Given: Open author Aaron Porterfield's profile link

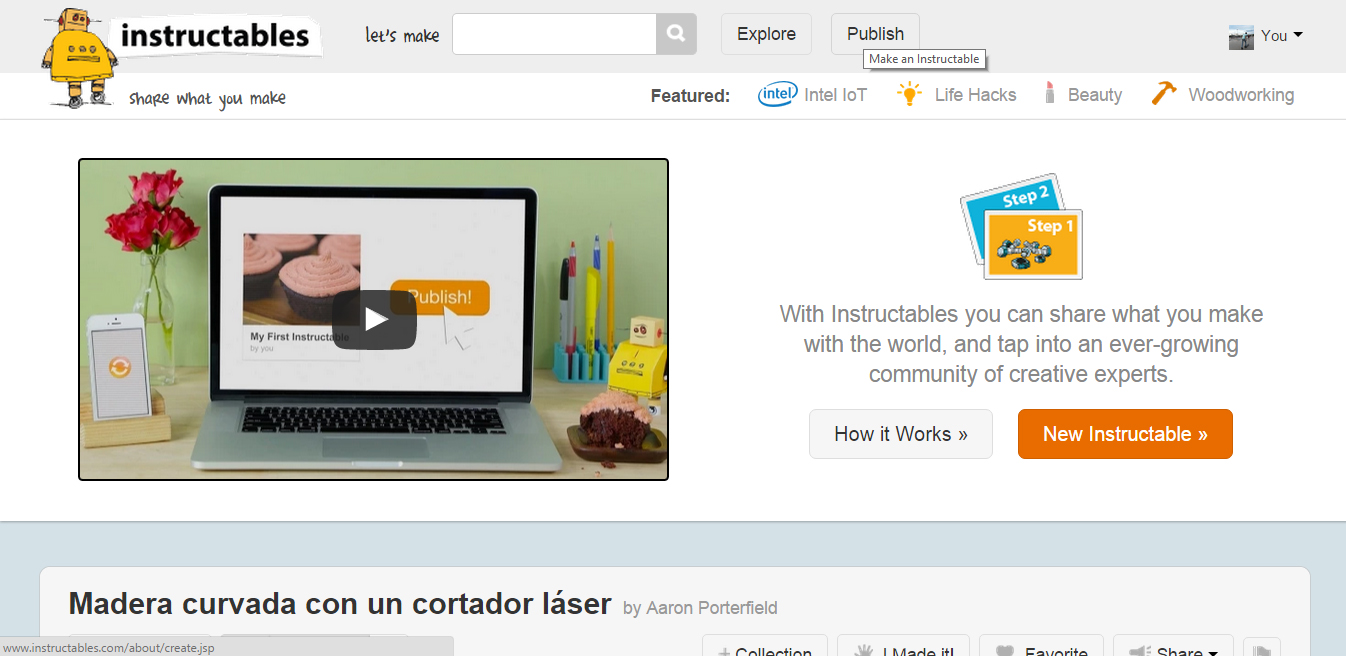Looking at the screenshot, I should [711, 608].
